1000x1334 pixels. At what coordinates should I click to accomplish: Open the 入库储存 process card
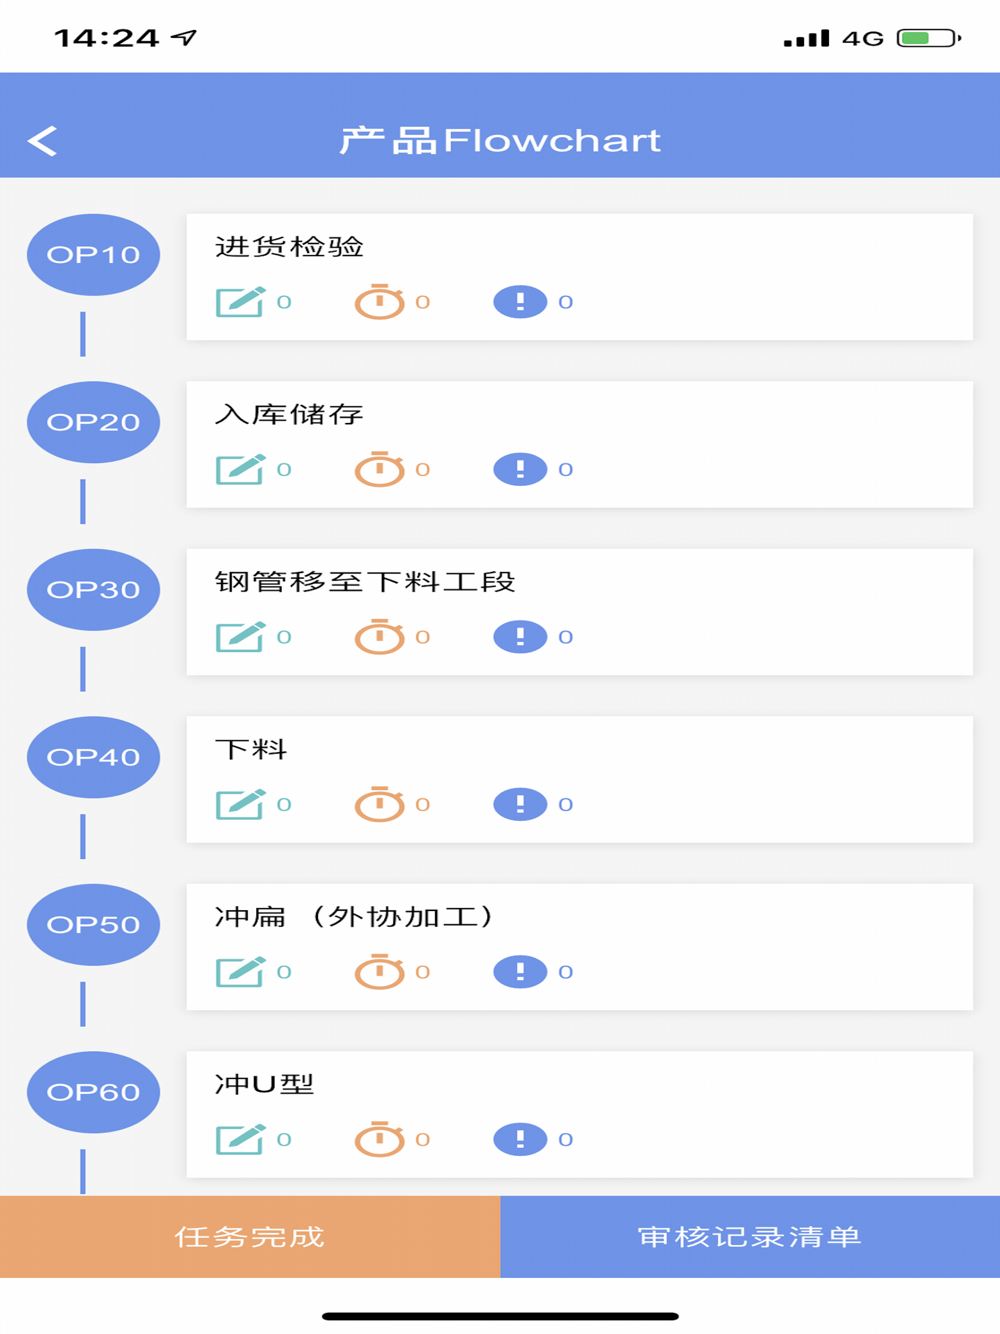point(580,444)
